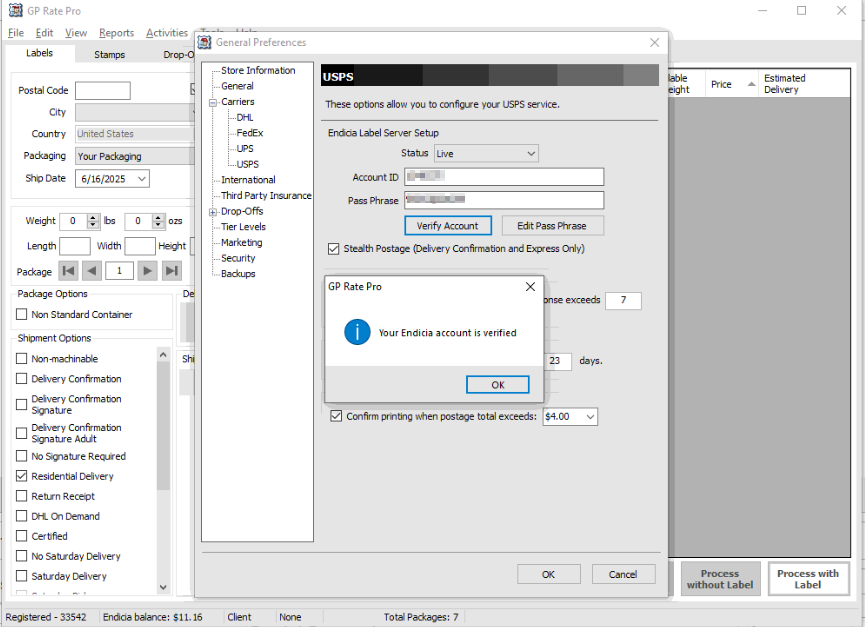Toggle Confirm printing when postage exceeds checkbox
The height and width of the screenshot is (627, 865).
click(x=336, y=416)
